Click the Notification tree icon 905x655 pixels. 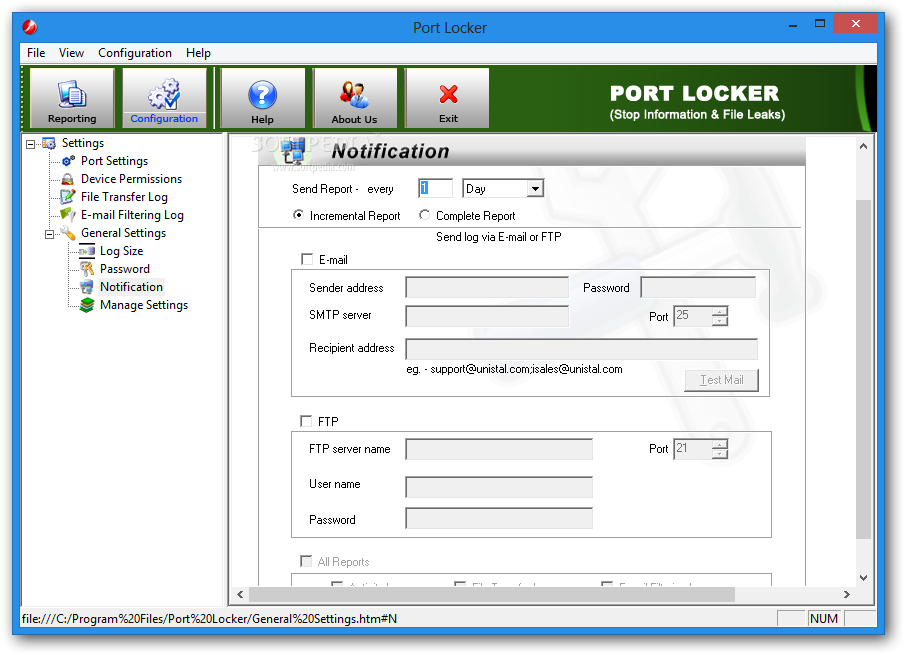pyautogui.click(x=87, y=287)
